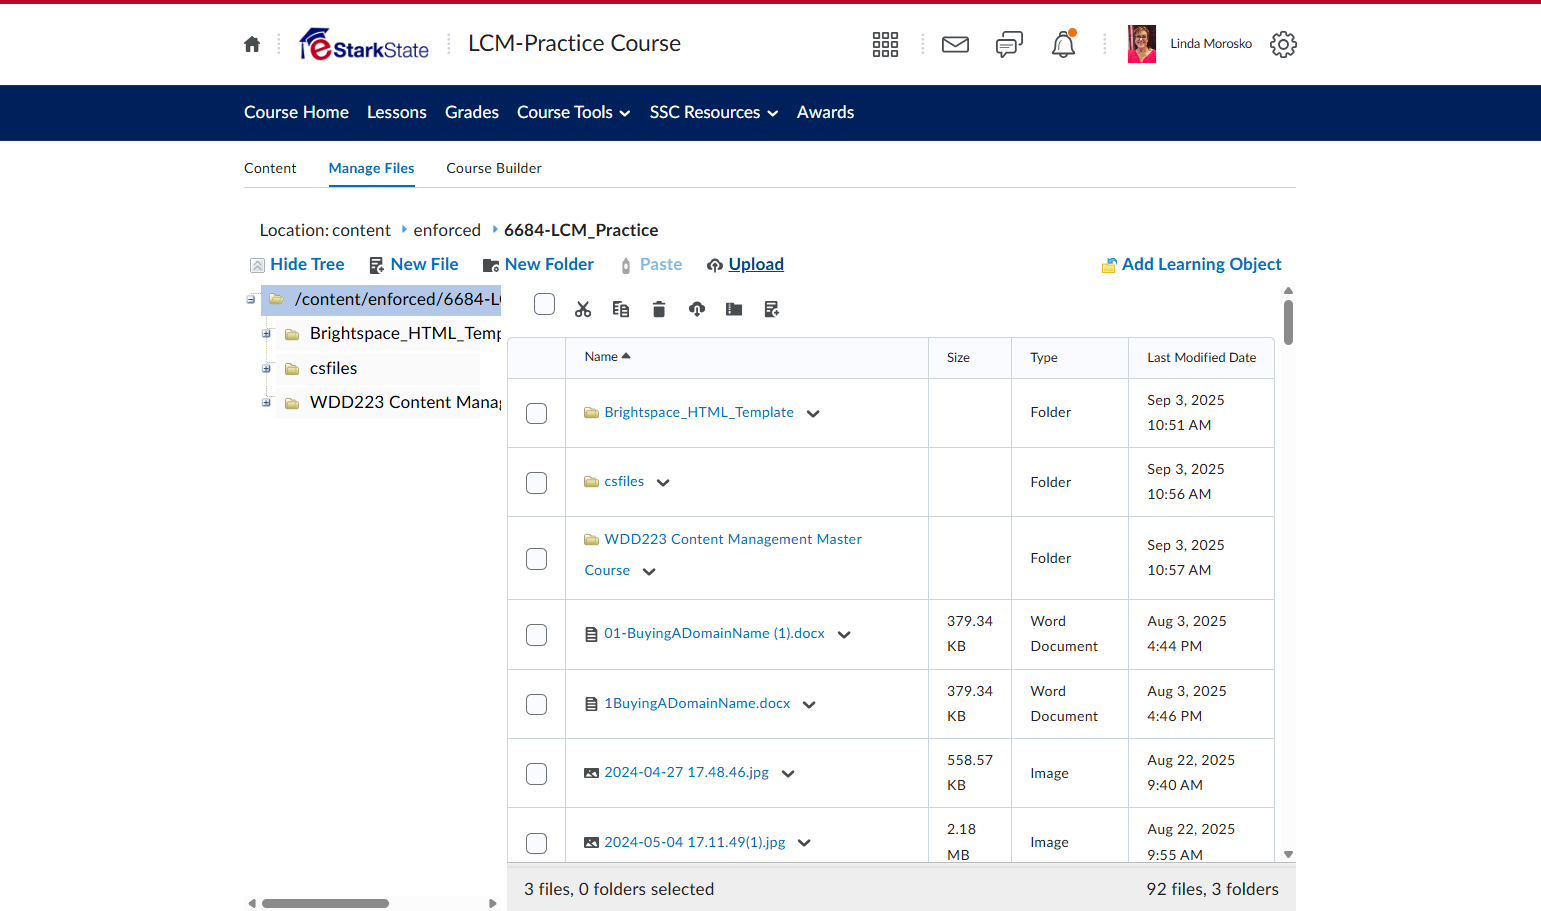Check the Brightspace_HTML_Template row checkbox

coord(537,413)
